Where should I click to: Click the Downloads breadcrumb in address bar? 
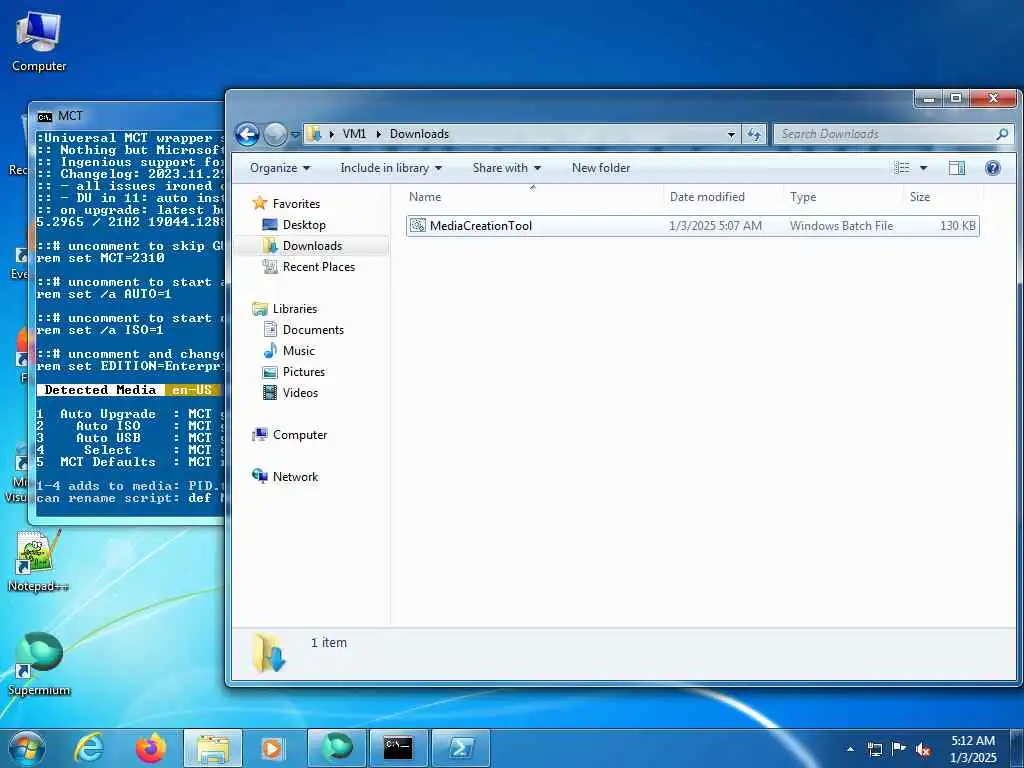[x=419, y=134]
